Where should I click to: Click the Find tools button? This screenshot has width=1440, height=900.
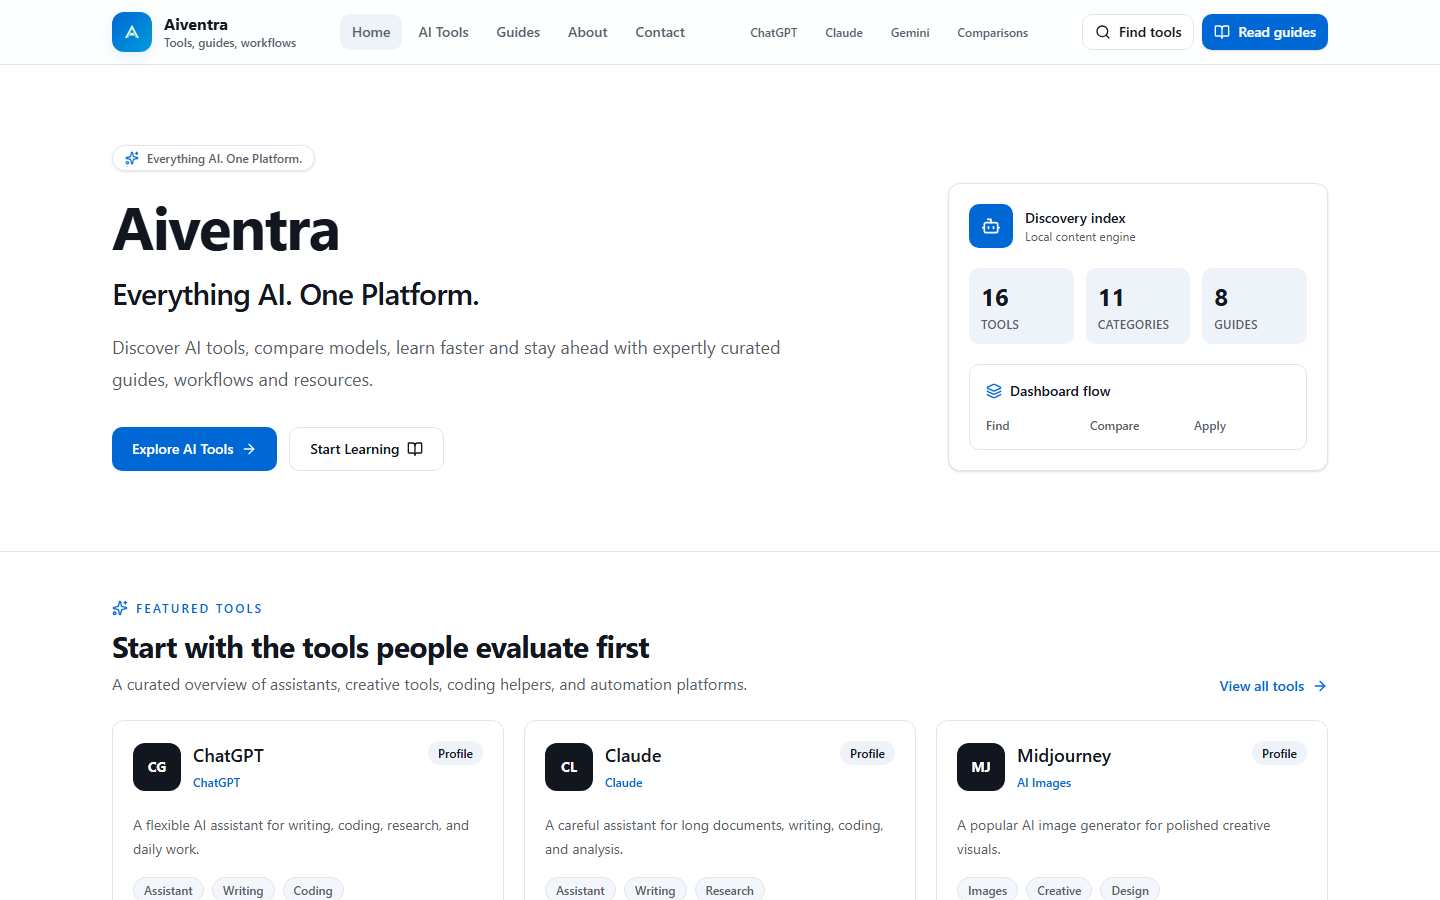(1138, 32)
